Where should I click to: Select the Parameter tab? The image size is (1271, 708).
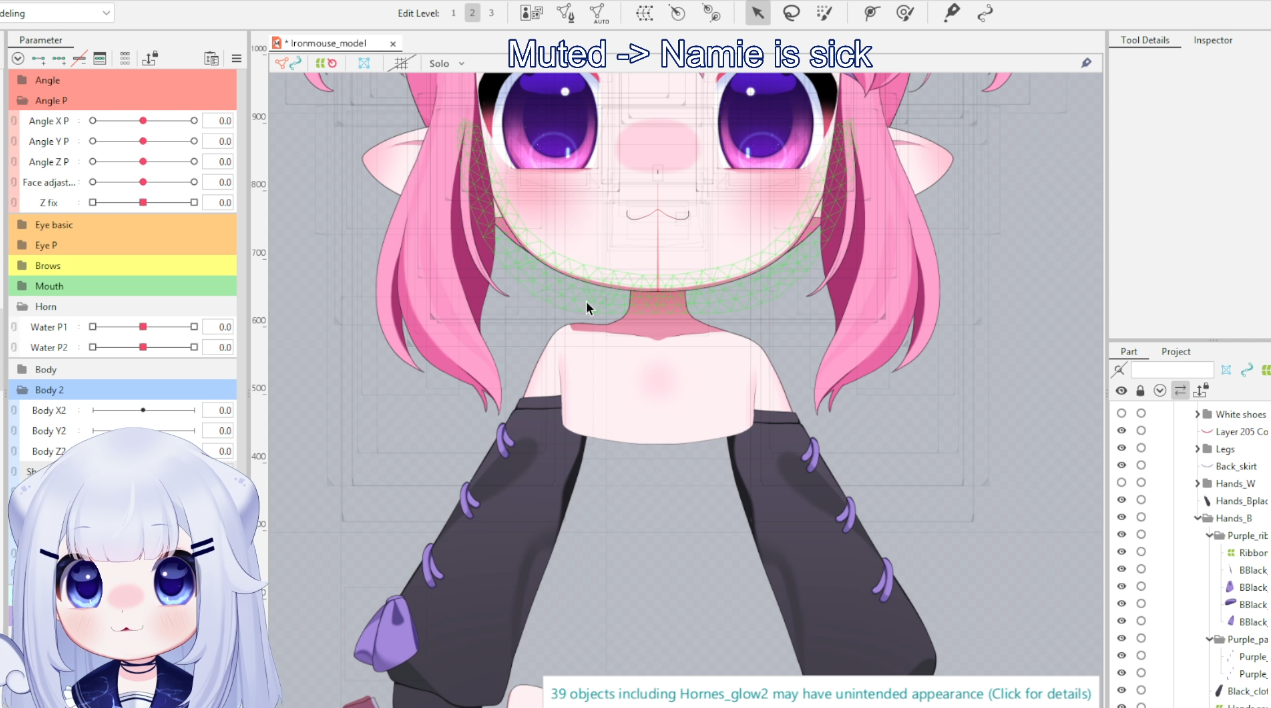coord(41,40)
